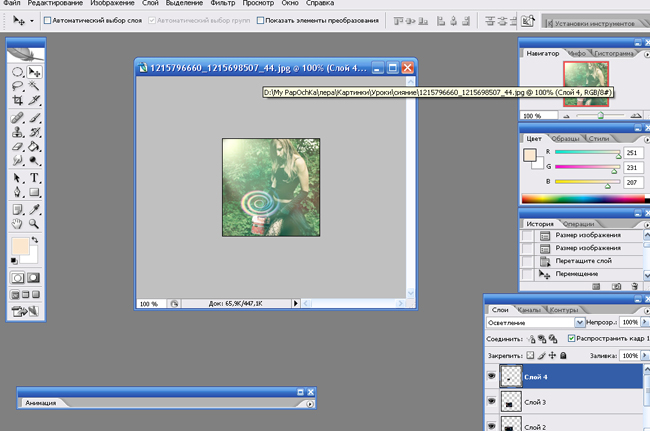Open the Непрозр. opacity slider arrow
This screenshot has width=650, height=431.
645,322
